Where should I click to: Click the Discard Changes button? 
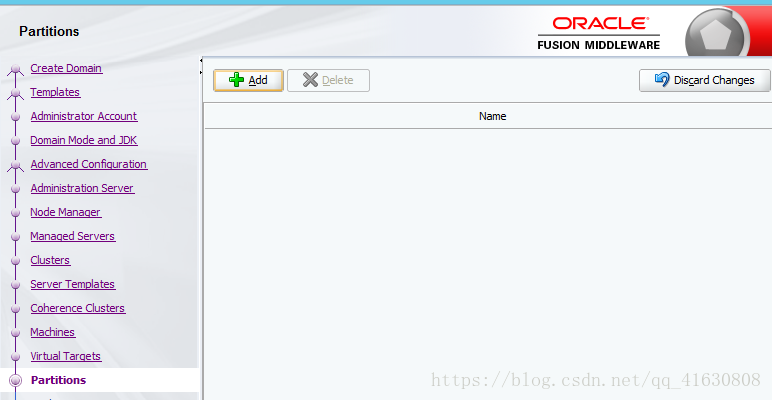[705, 80]
